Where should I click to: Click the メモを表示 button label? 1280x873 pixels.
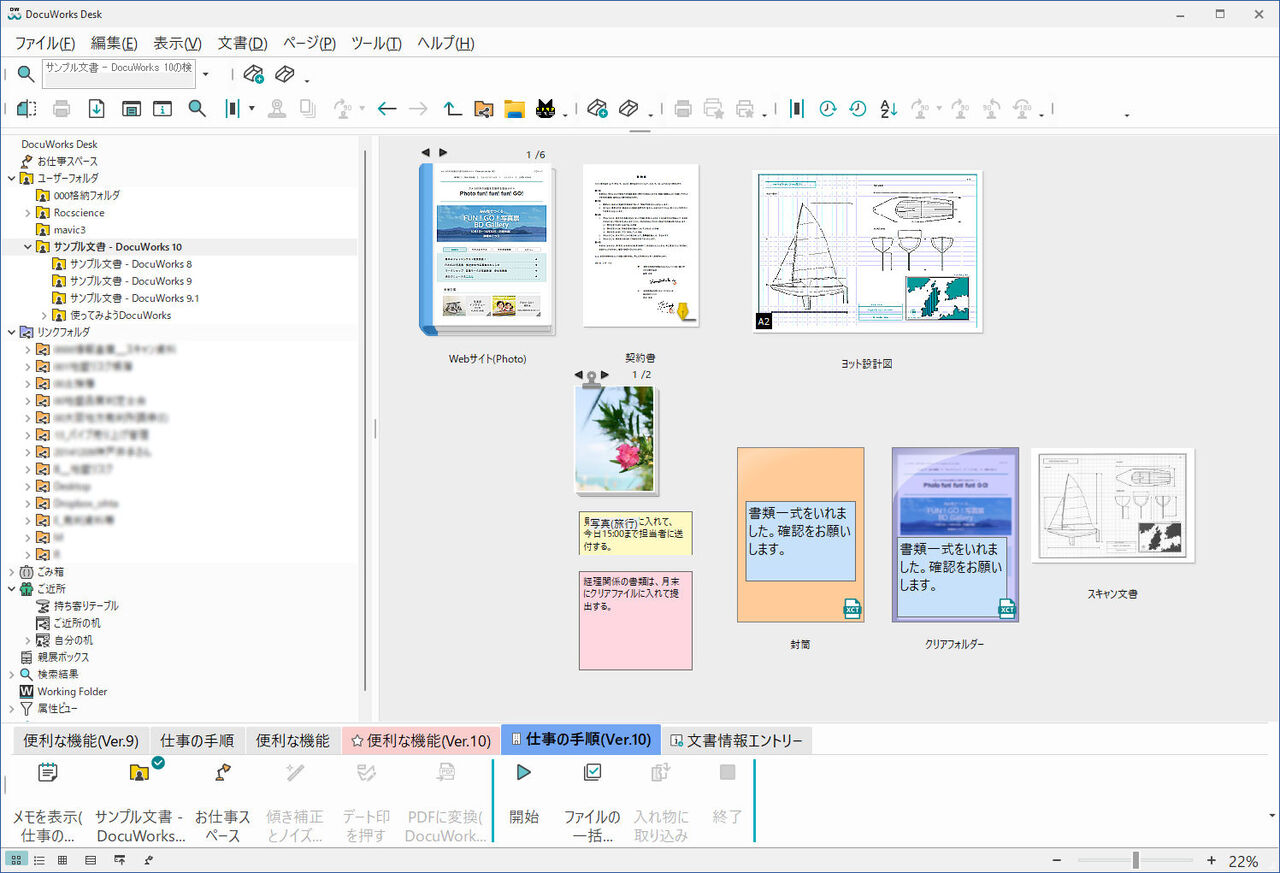pyautogui.click(x=47, y=826)
